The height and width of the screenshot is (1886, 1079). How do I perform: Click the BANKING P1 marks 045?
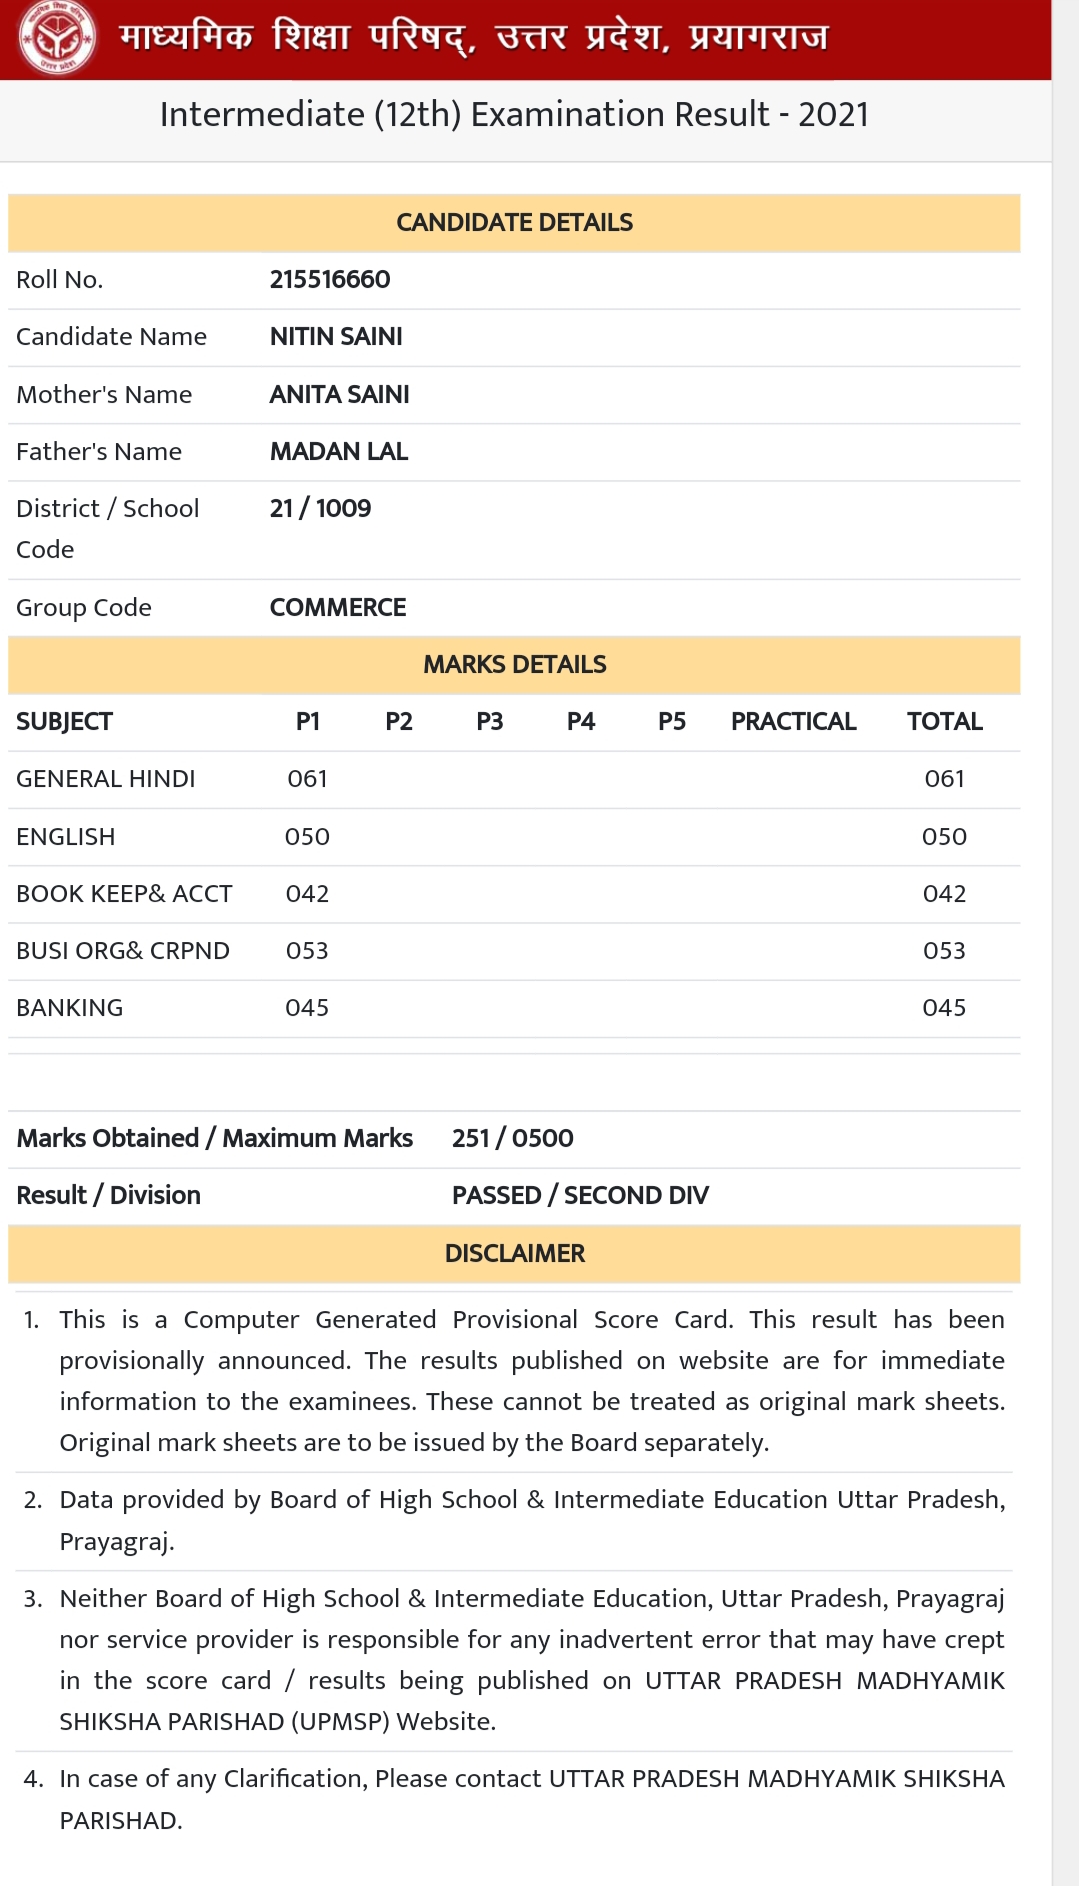(x=307, y=1008)
